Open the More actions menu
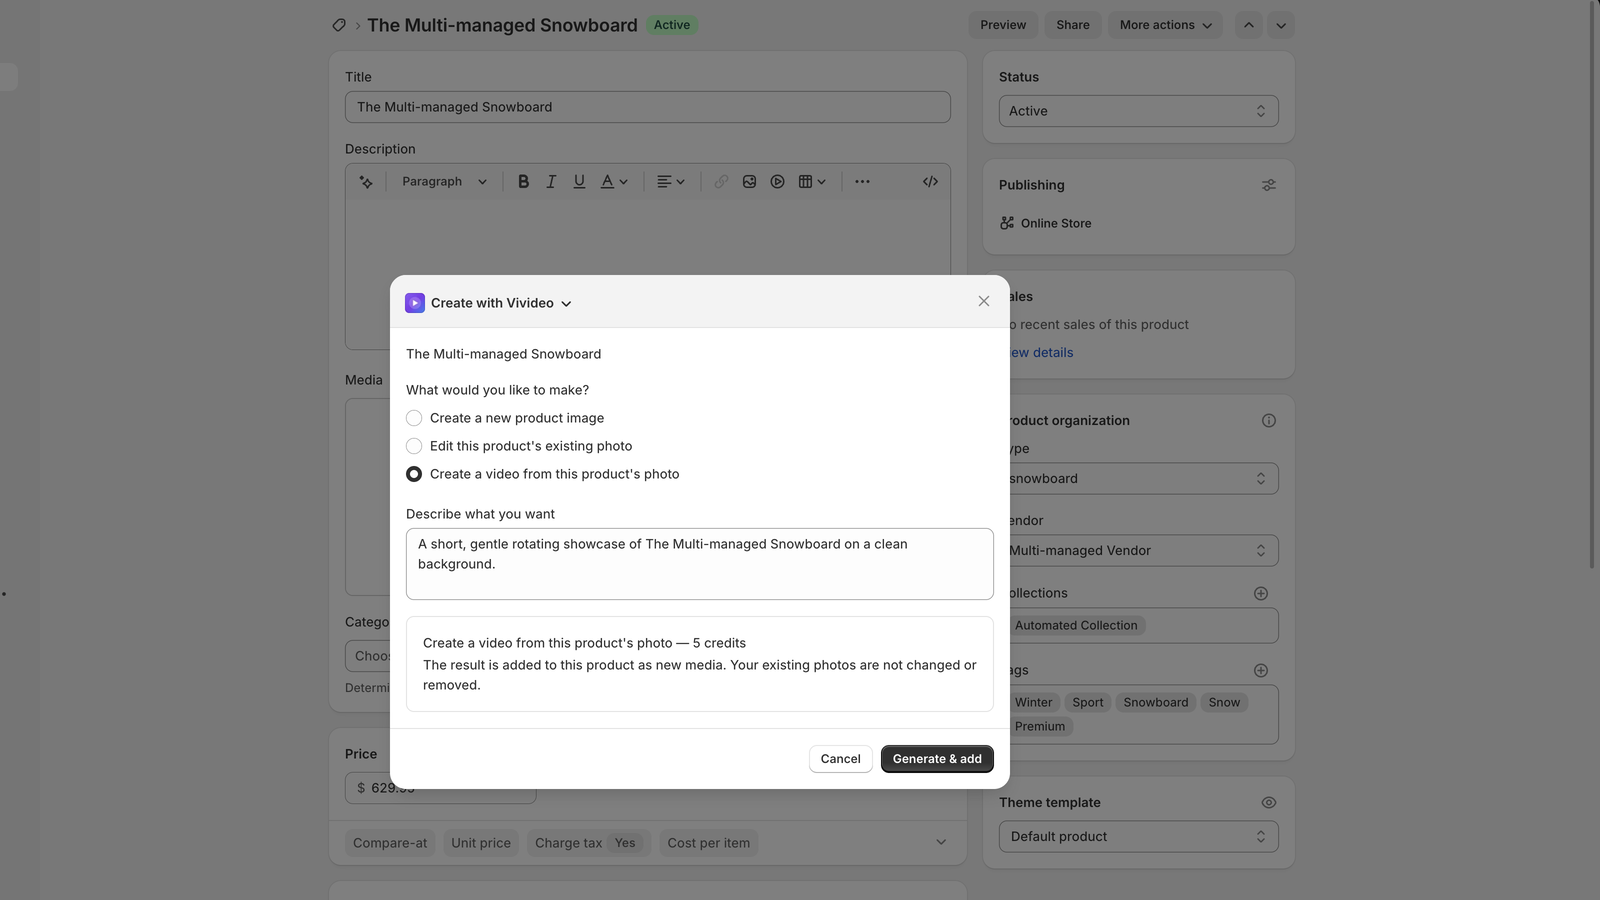 (1166, 25)
